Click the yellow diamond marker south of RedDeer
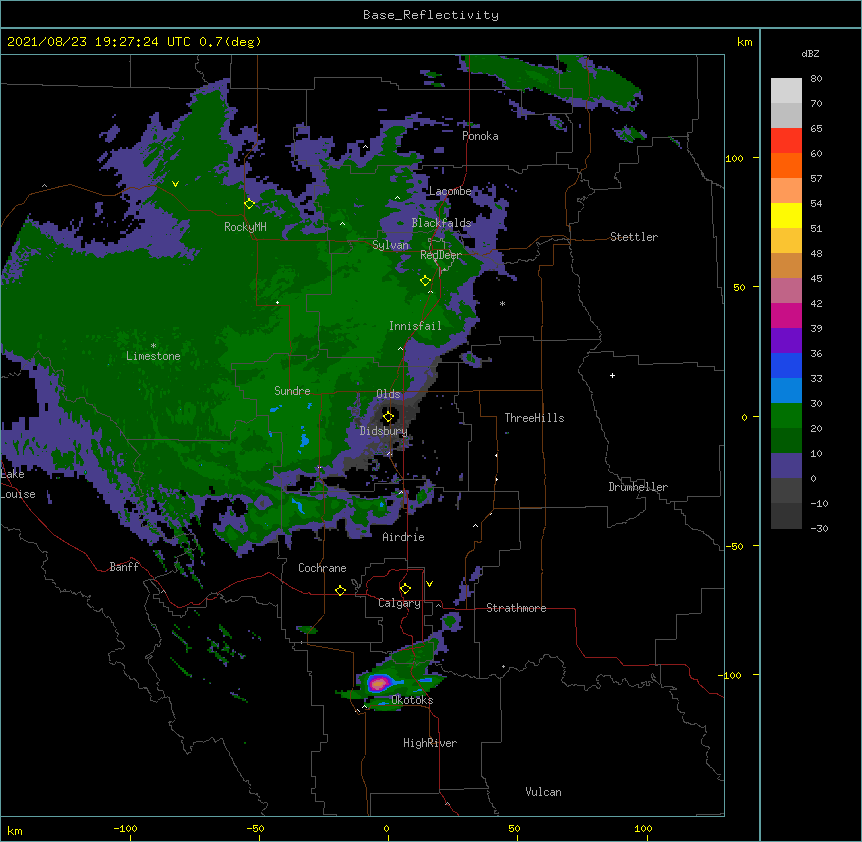Image resolution: width=862 pixels, height=842 pixels. click(x=426, y=281)
